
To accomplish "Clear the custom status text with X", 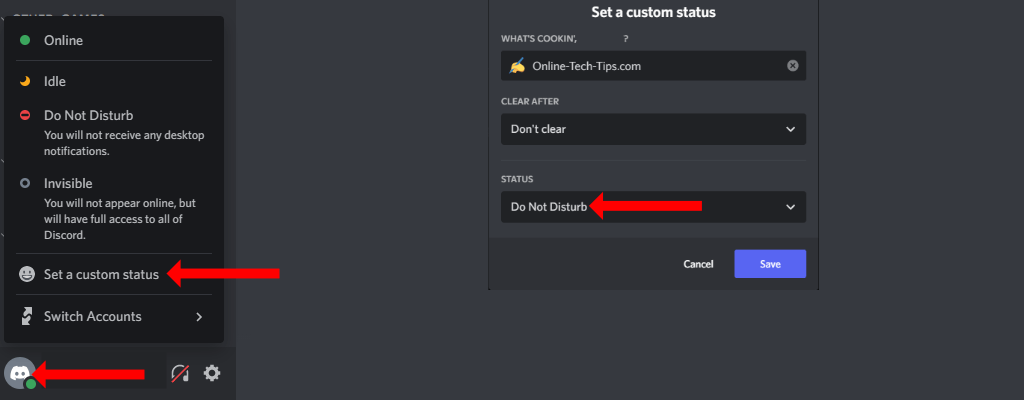I will pyautogui.click(x=793, y=66).
